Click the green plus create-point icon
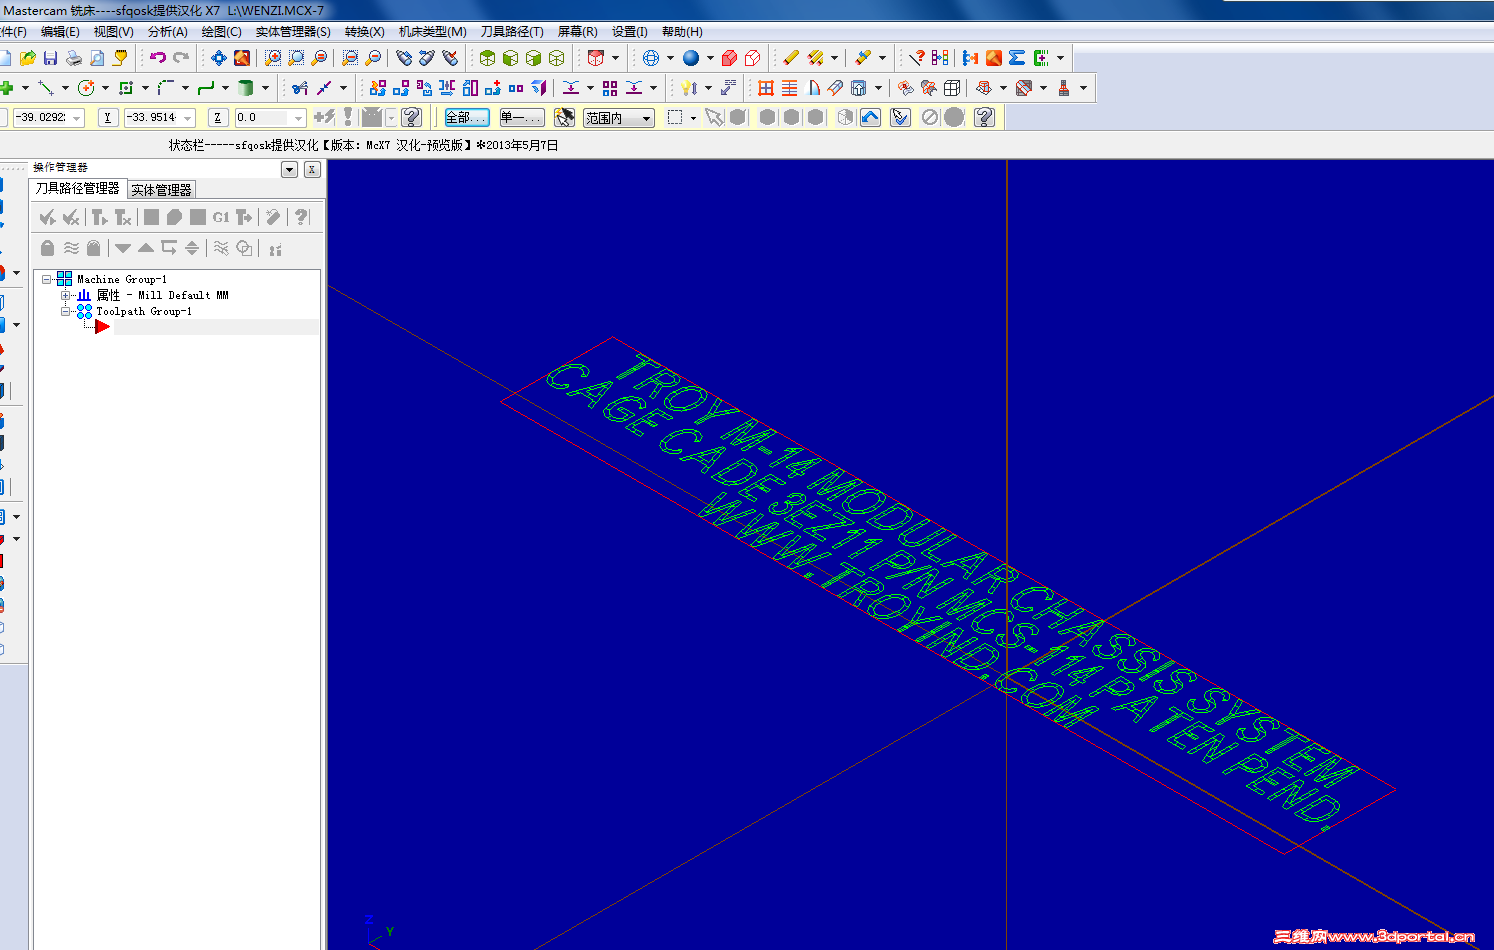Viewport: 1494px width, 950px height. [6, 88]
